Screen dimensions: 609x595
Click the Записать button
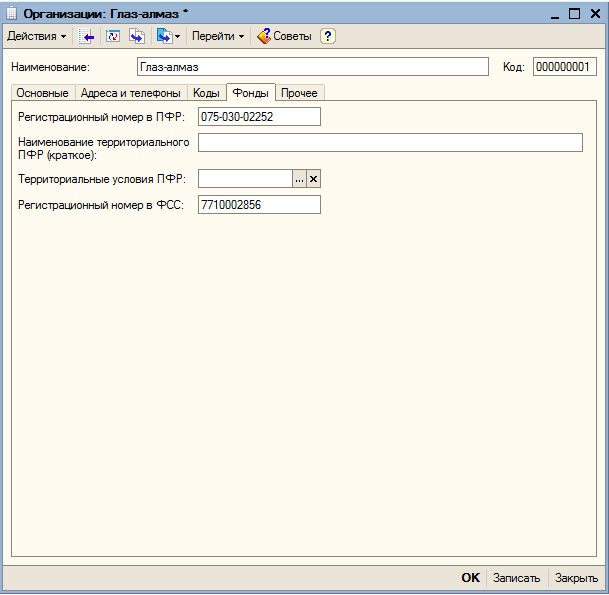coord(516,578)
